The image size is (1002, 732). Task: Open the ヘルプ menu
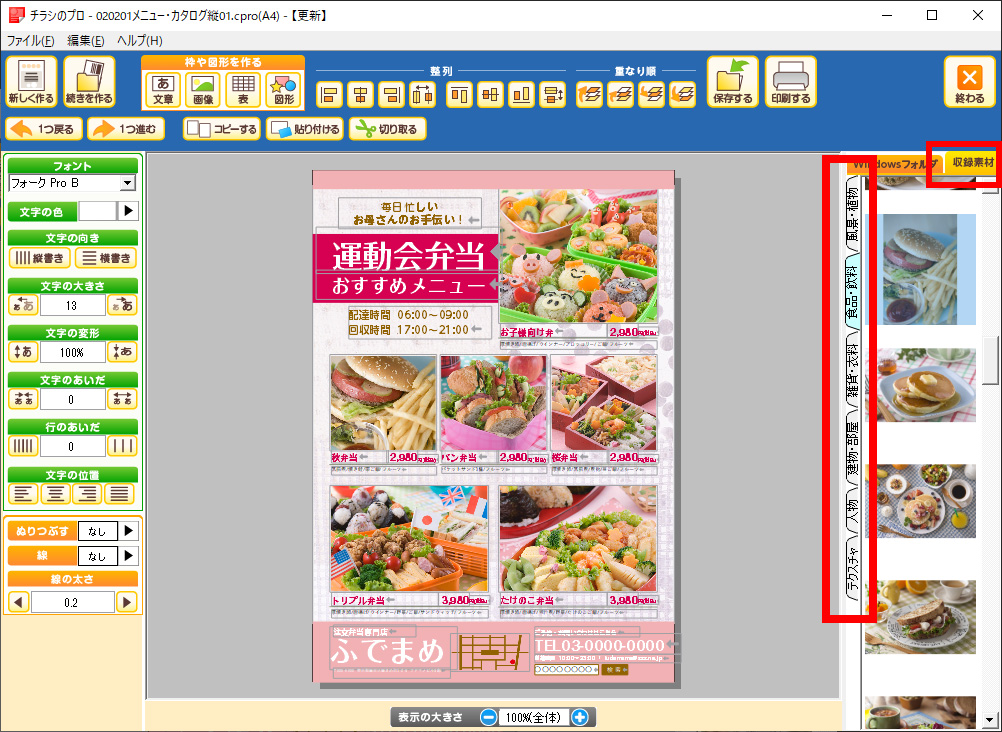139,41
